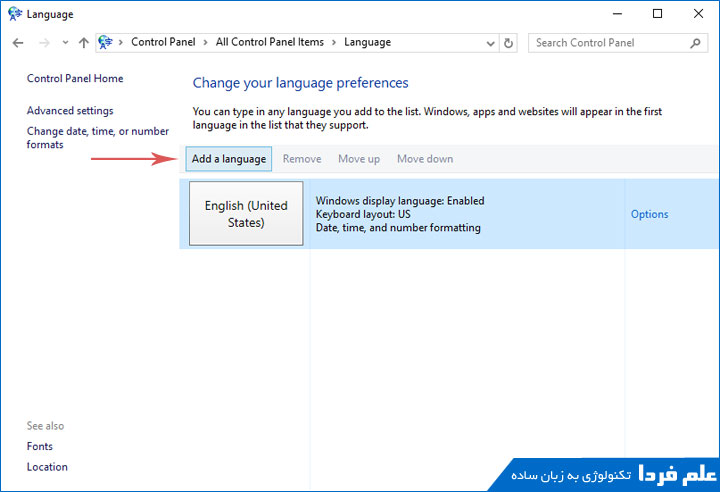
Task: Go to Control Panel Home
Action: [75, 79]
